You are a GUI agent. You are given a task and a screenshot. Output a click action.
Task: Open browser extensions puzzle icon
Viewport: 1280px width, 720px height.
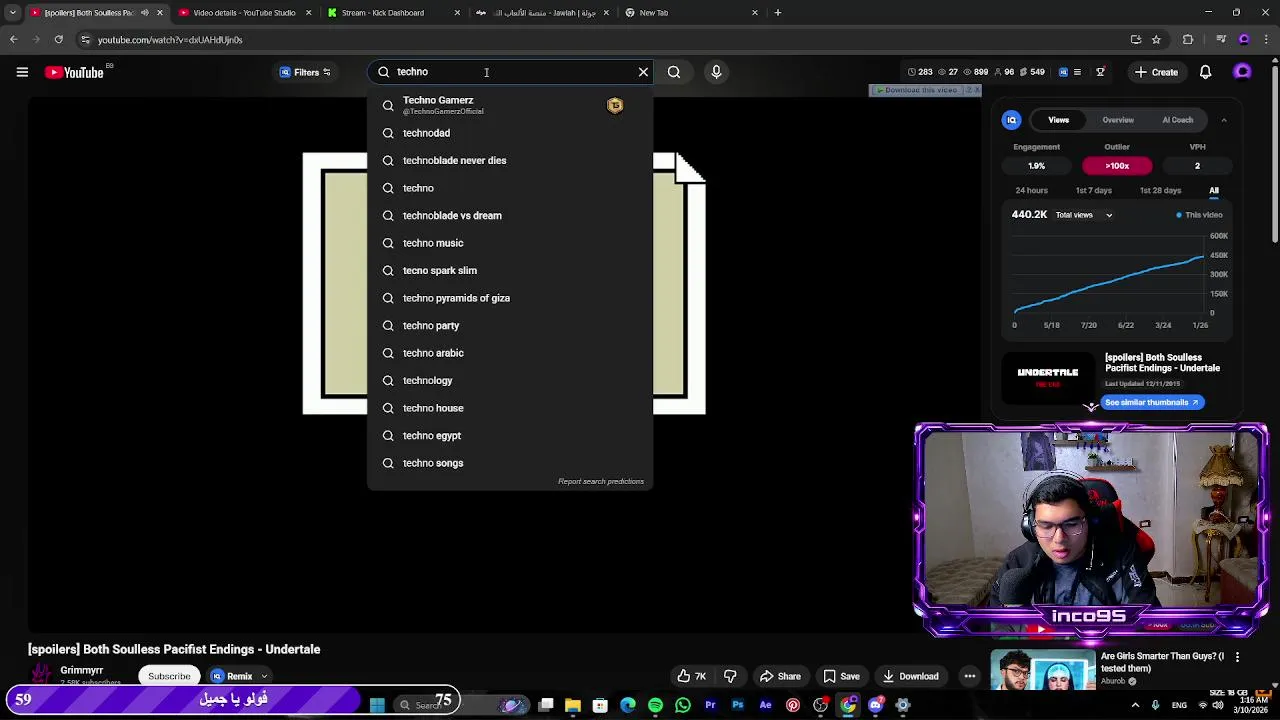[1188, 40]
